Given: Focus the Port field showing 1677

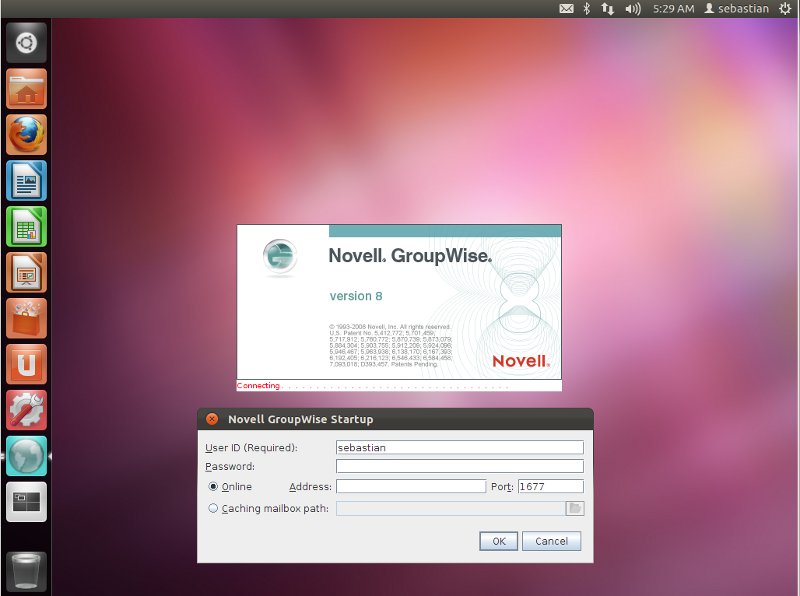Looking at the screenshot, I should (x=551, y=486).
